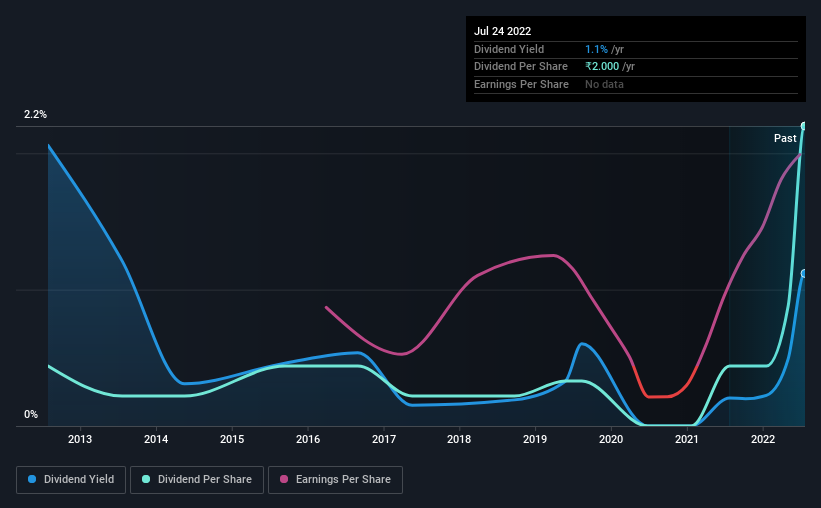The width and height of the screenshot is (821, 508).
Task: Click the blue Dividend Yield endpoint marker
Action: 804,273
